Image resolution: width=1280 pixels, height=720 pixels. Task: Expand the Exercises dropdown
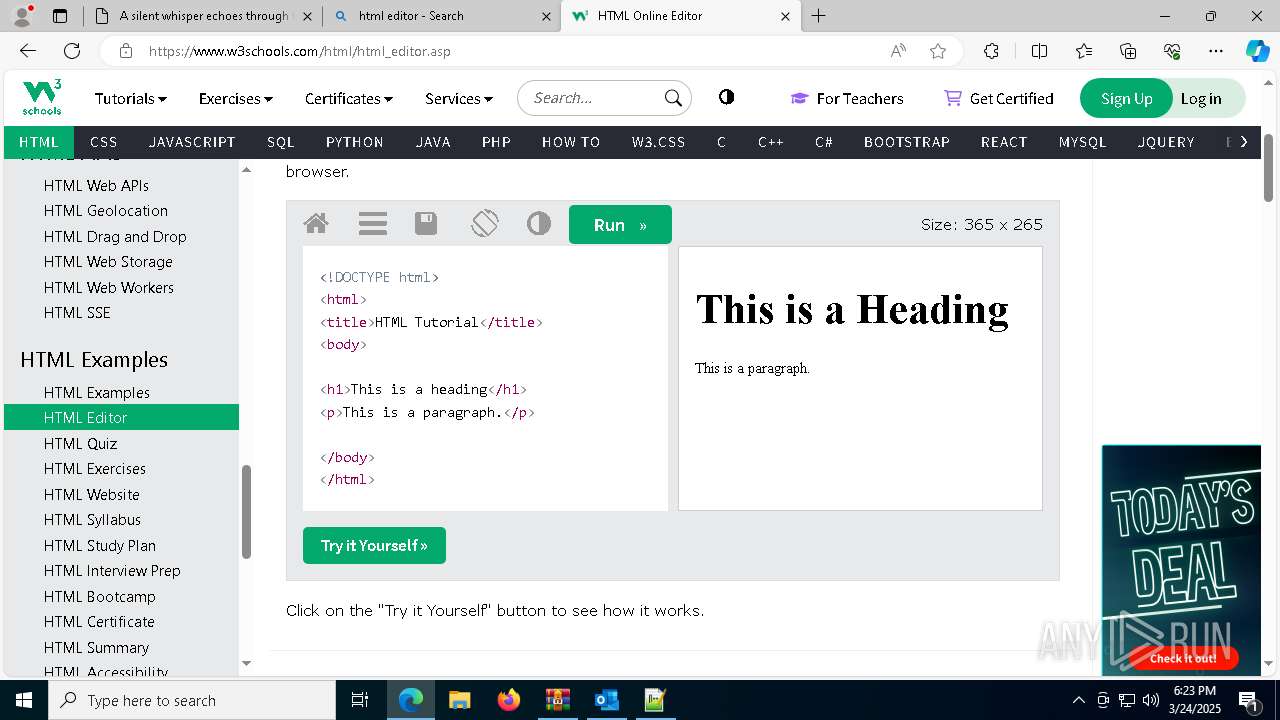236,98
